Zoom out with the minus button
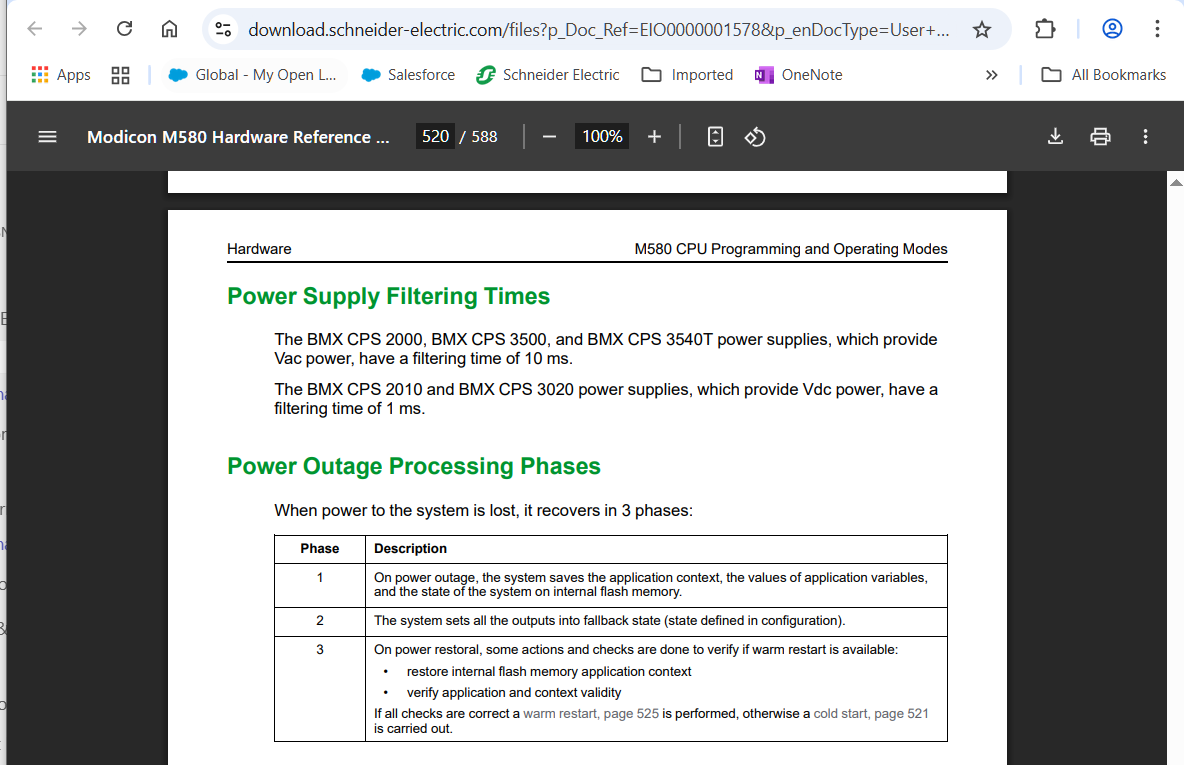 (550, 137)
